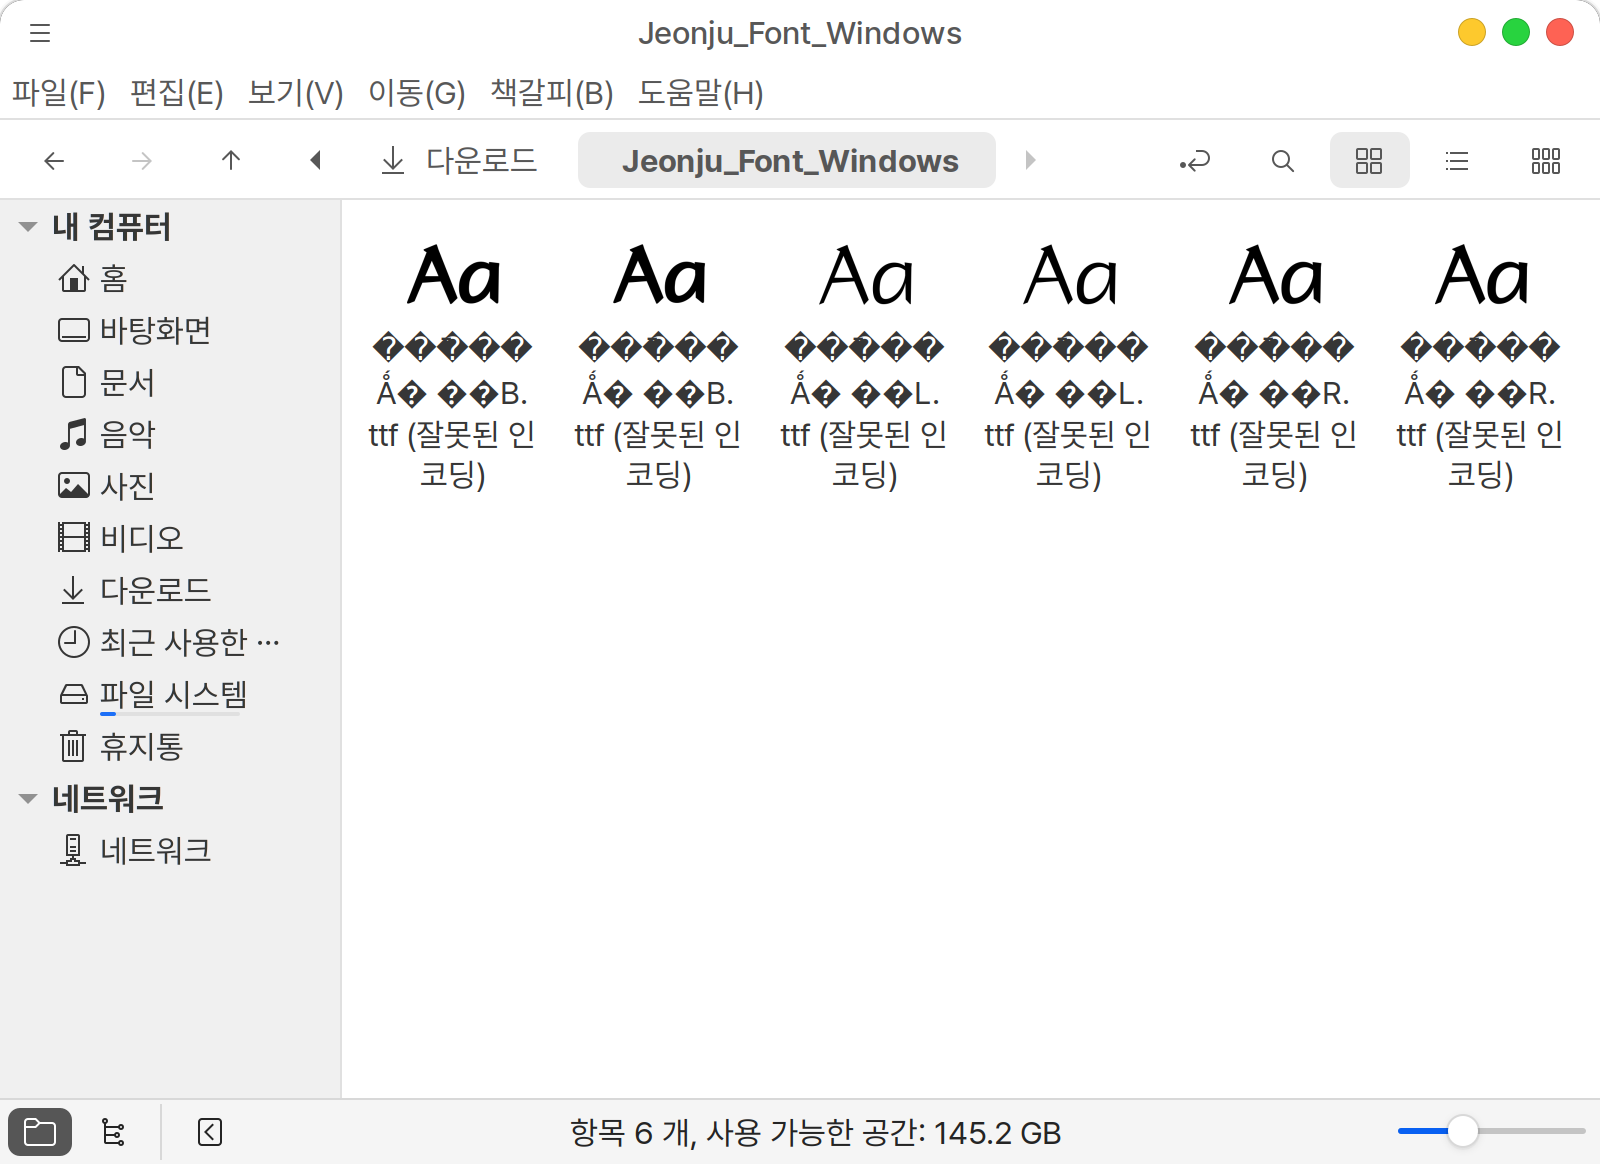Go to 홈 in sidebar
This screenshot has height=1164, width=1600.
click(170, 278)
